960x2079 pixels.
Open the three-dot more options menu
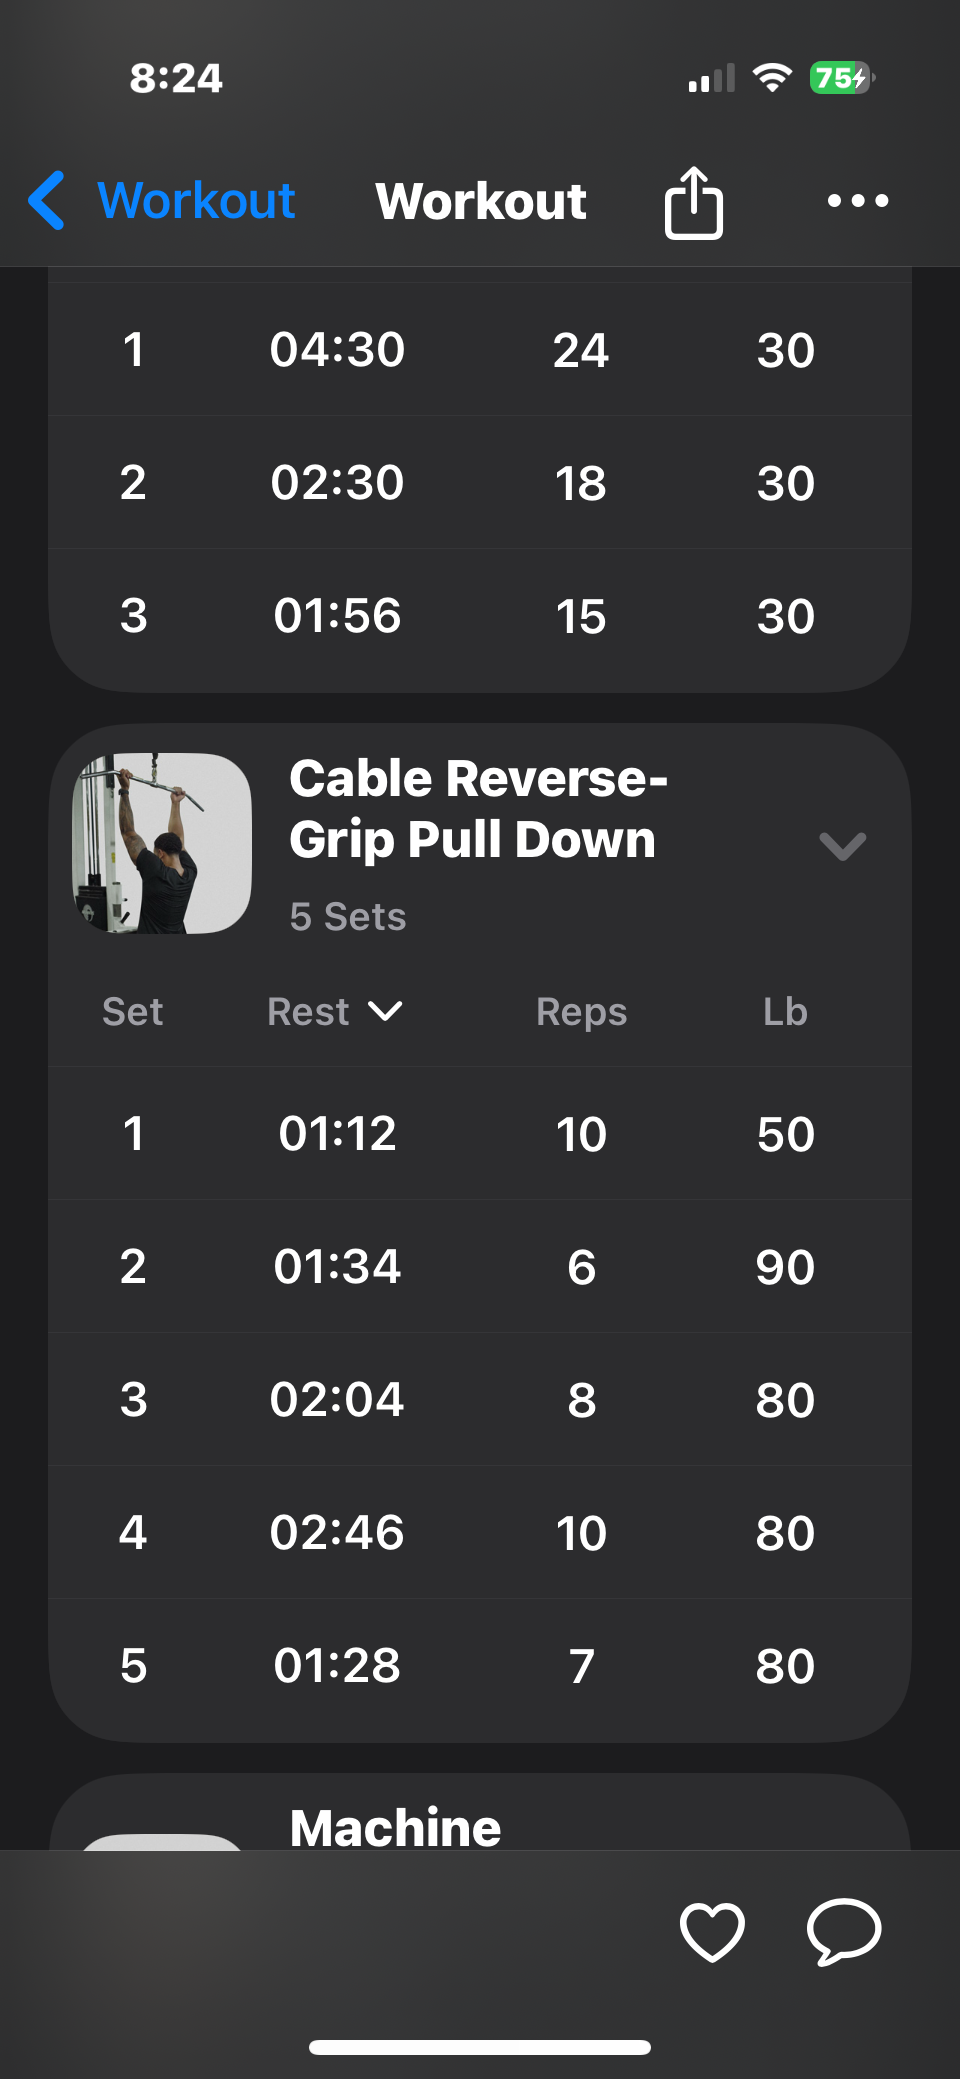[857, 201]
